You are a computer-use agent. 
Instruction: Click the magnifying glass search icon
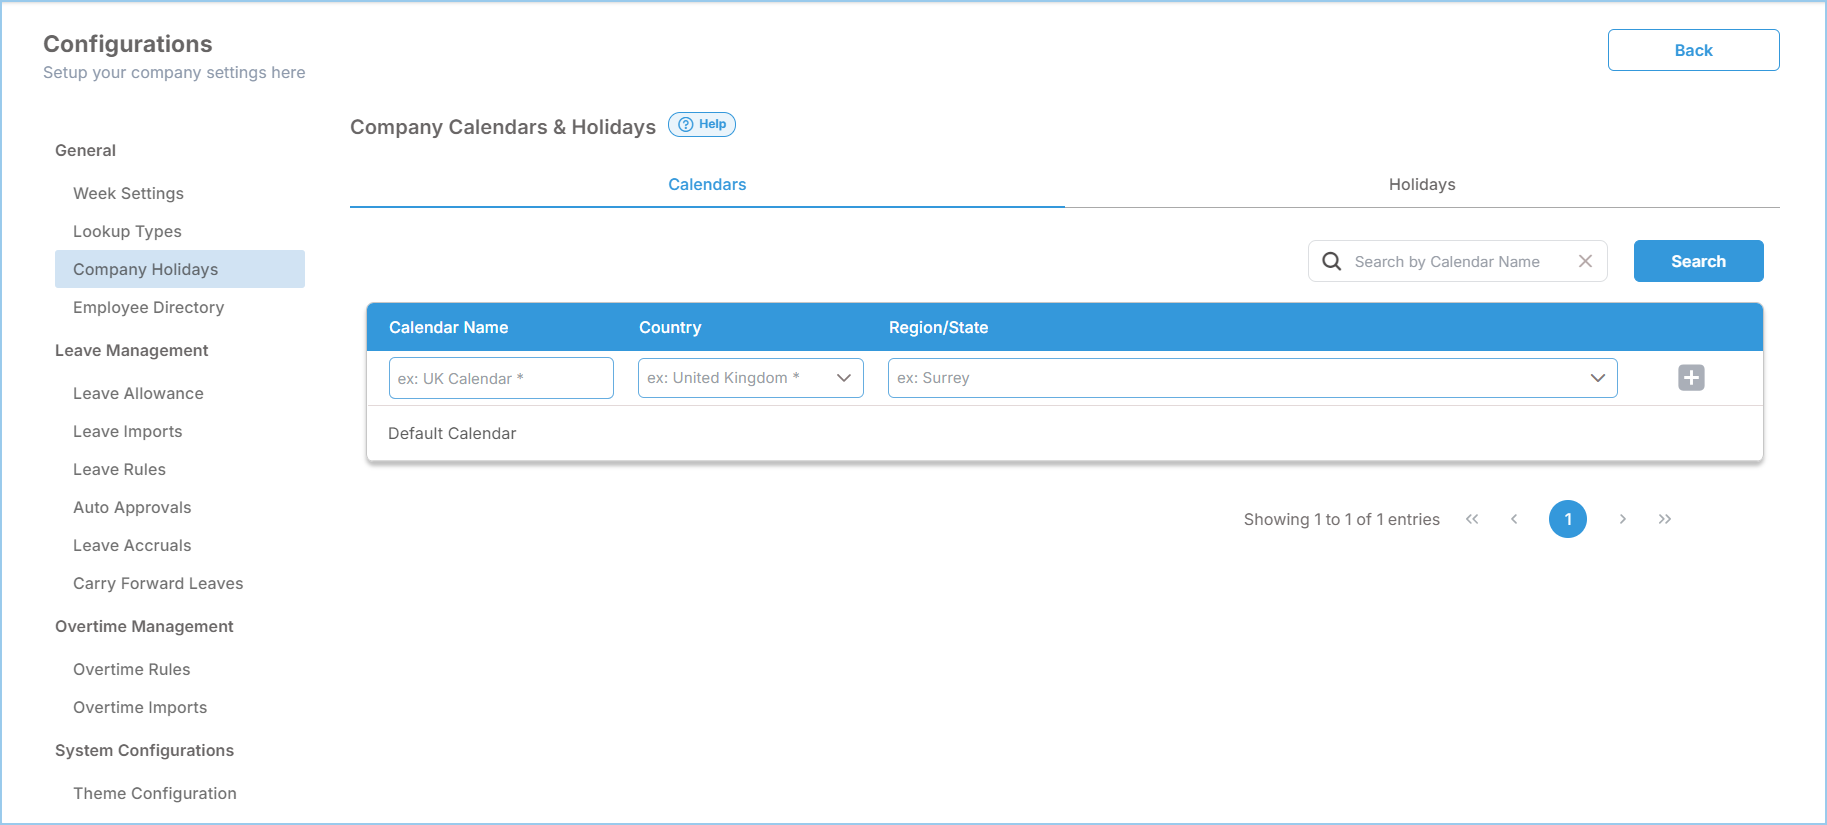point(1331,261)
